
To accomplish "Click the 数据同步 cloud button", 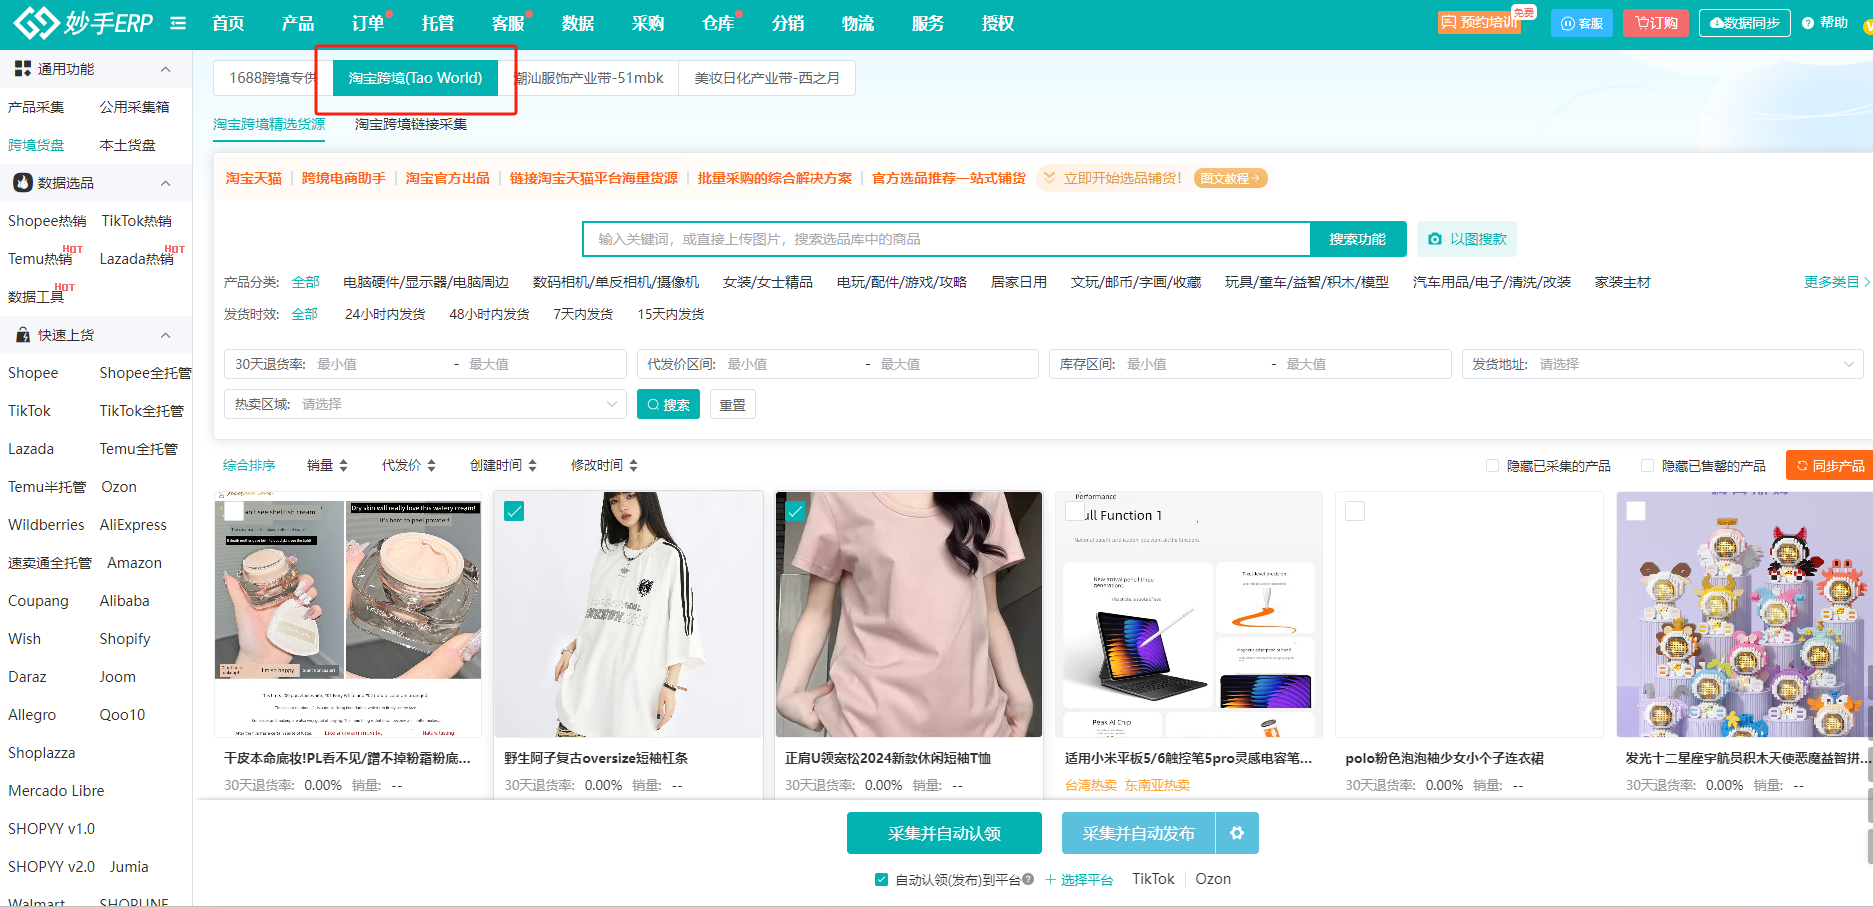I will [x=1745, y=23].
